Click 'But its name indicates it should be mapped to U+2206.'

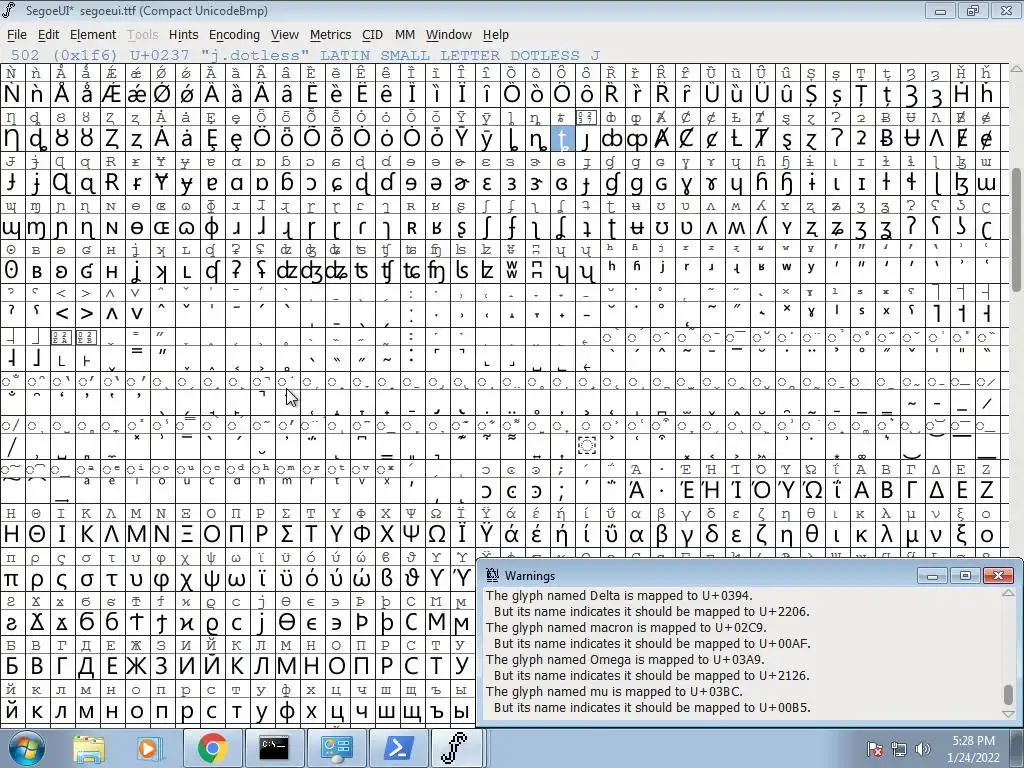[652, 612]
